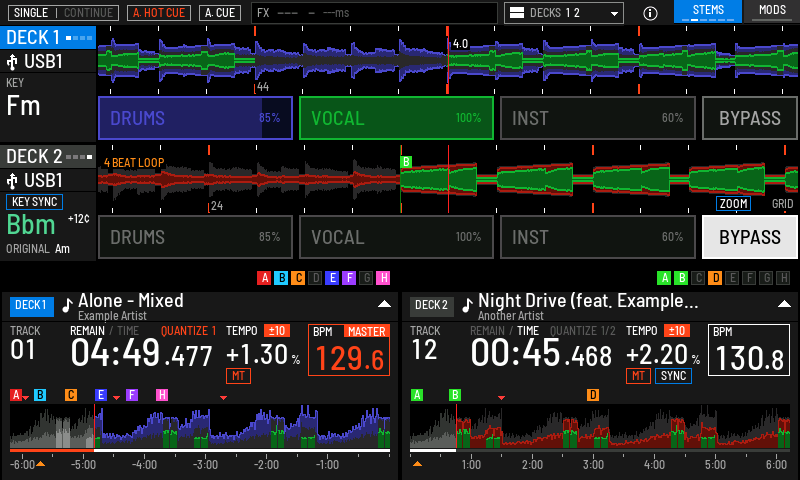The image size is (800, 480).
Task: Select red hot cue A of Deck 1 row
Action: click(264, 278)
